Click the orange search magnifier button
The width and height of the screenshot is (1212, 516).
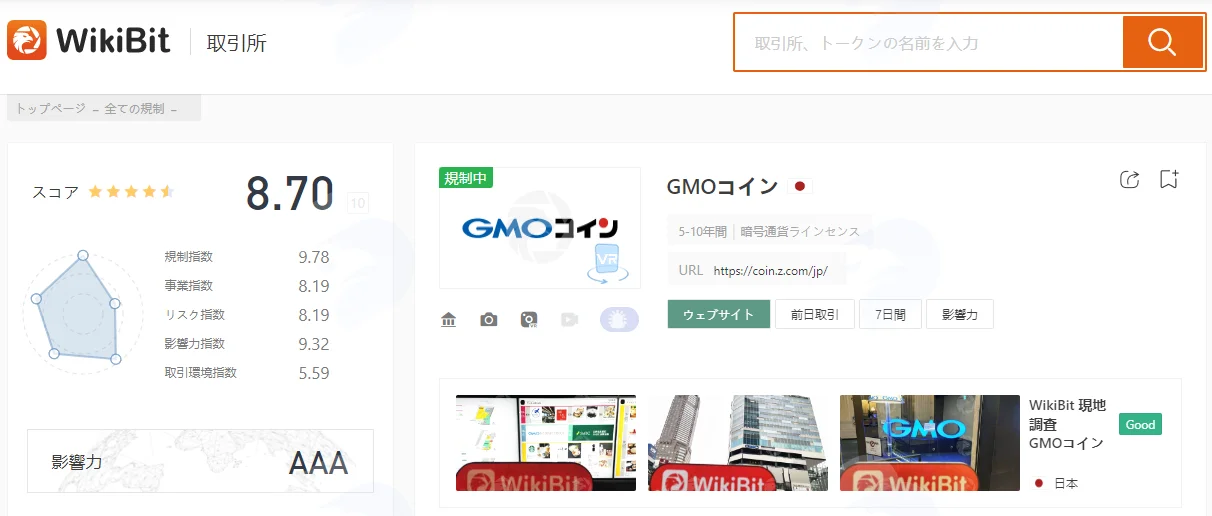click(x=1162, y=42)
